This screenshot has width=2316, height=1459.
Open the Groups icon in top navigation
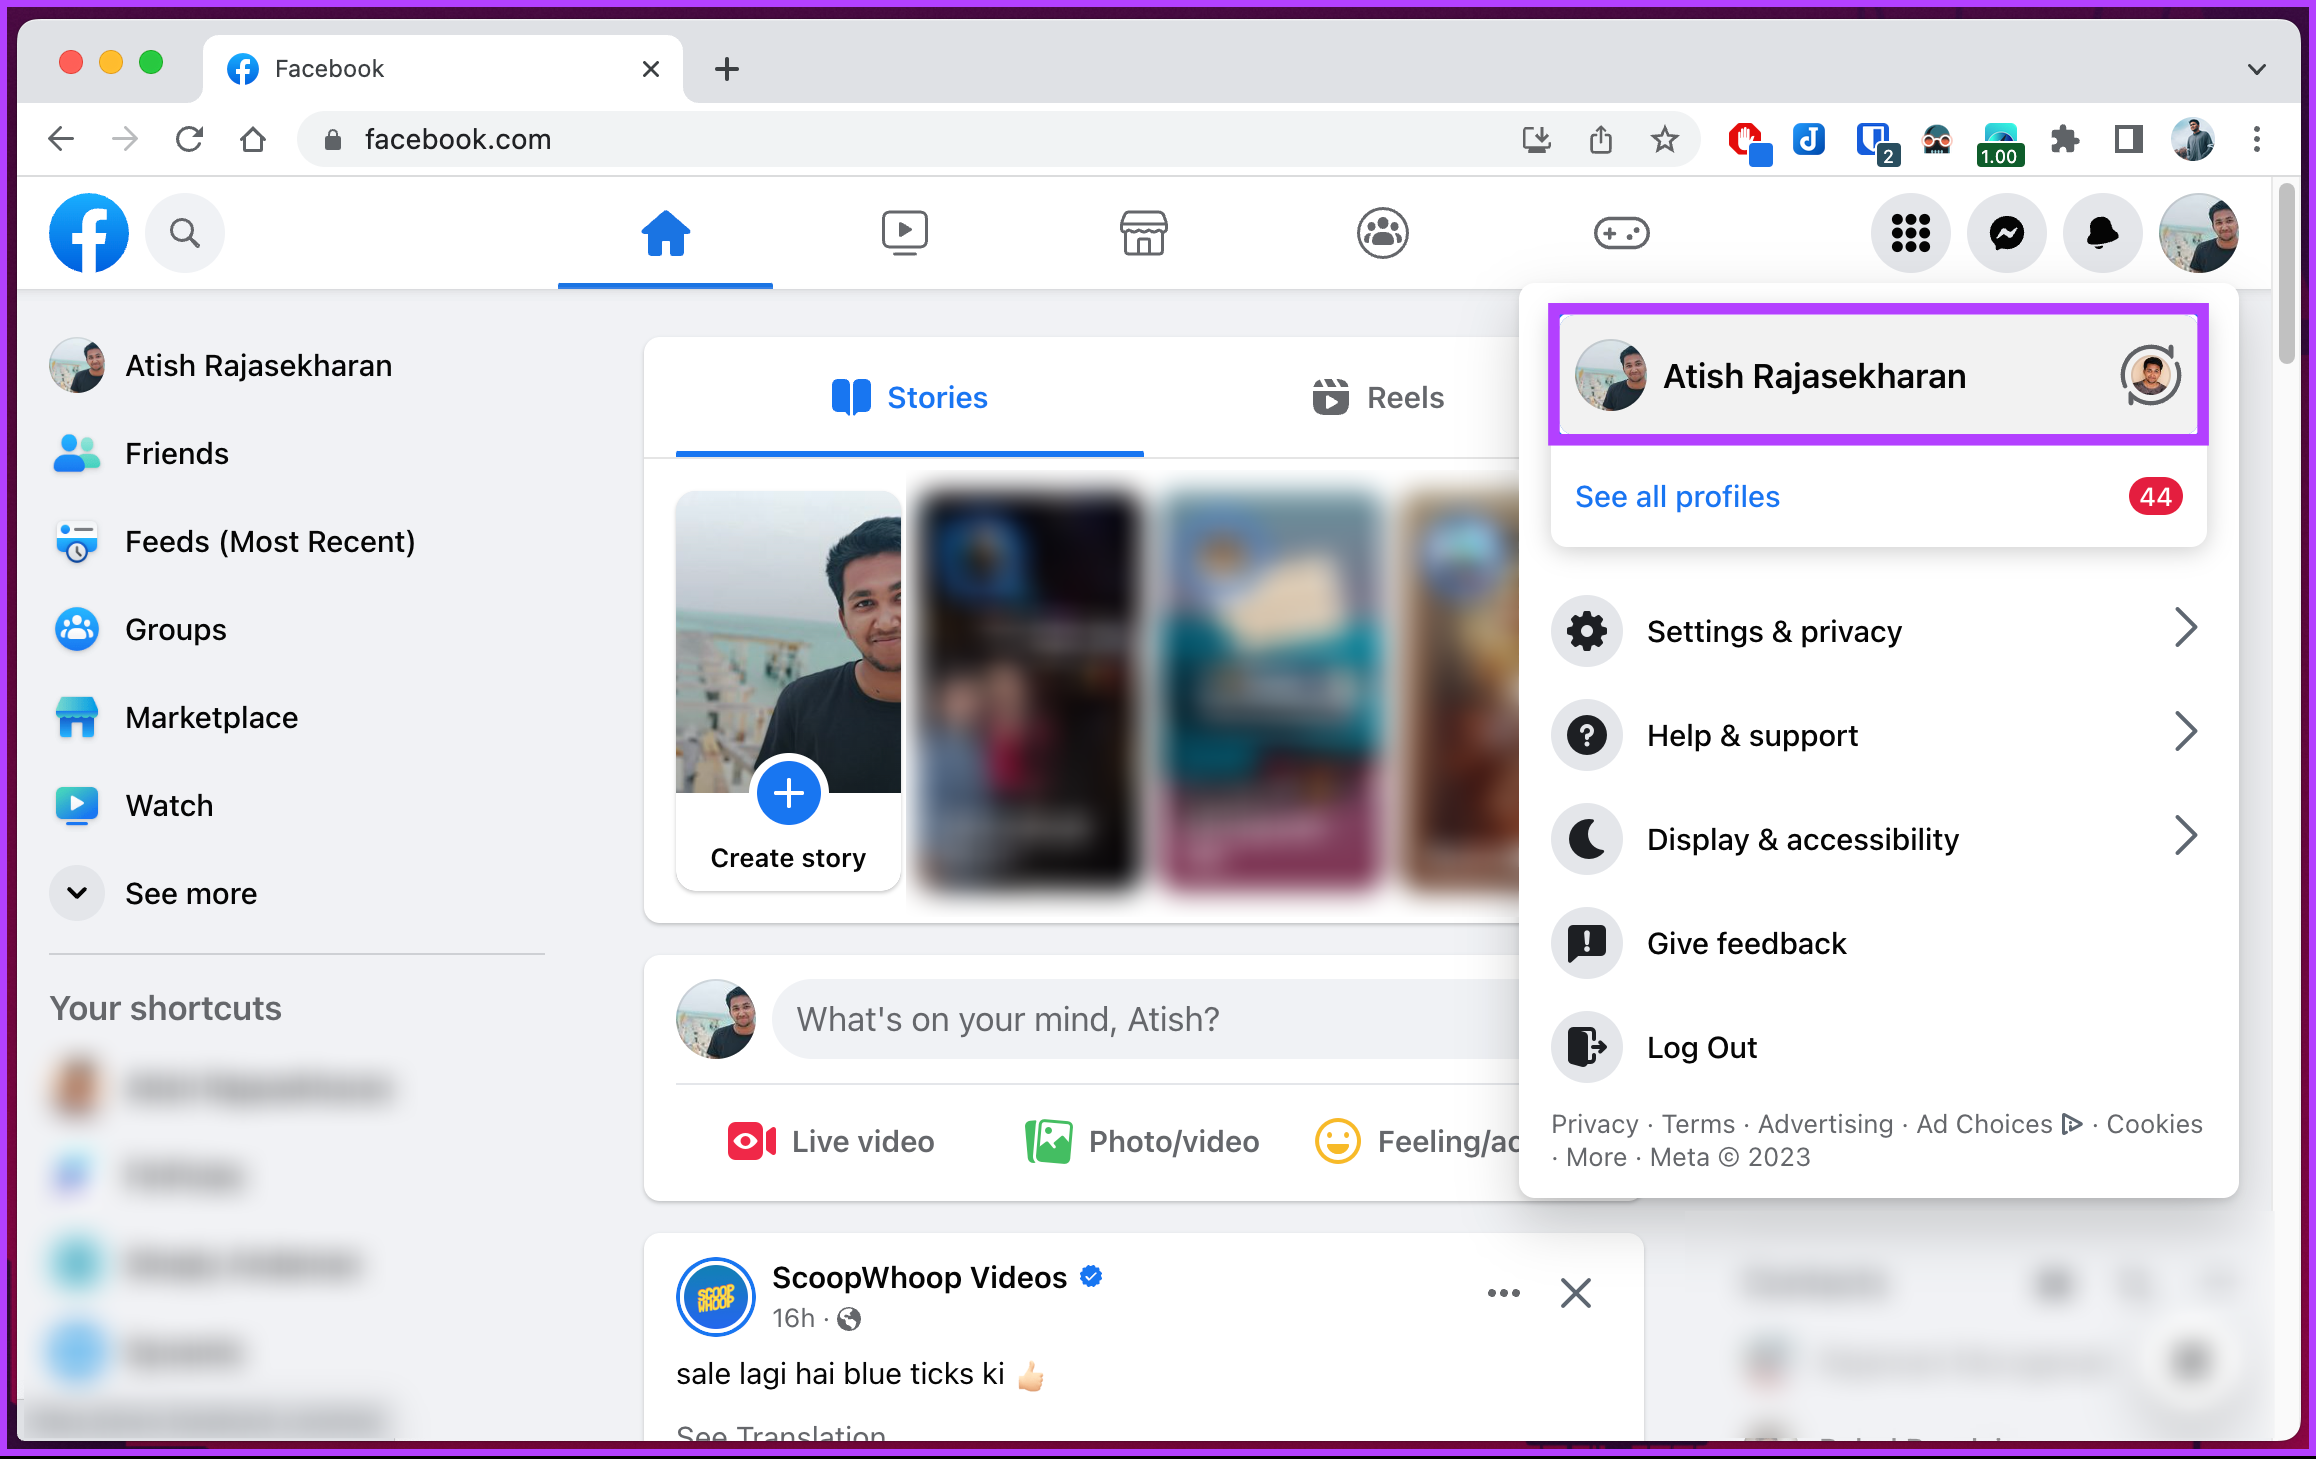click(x=1382, y=233)
